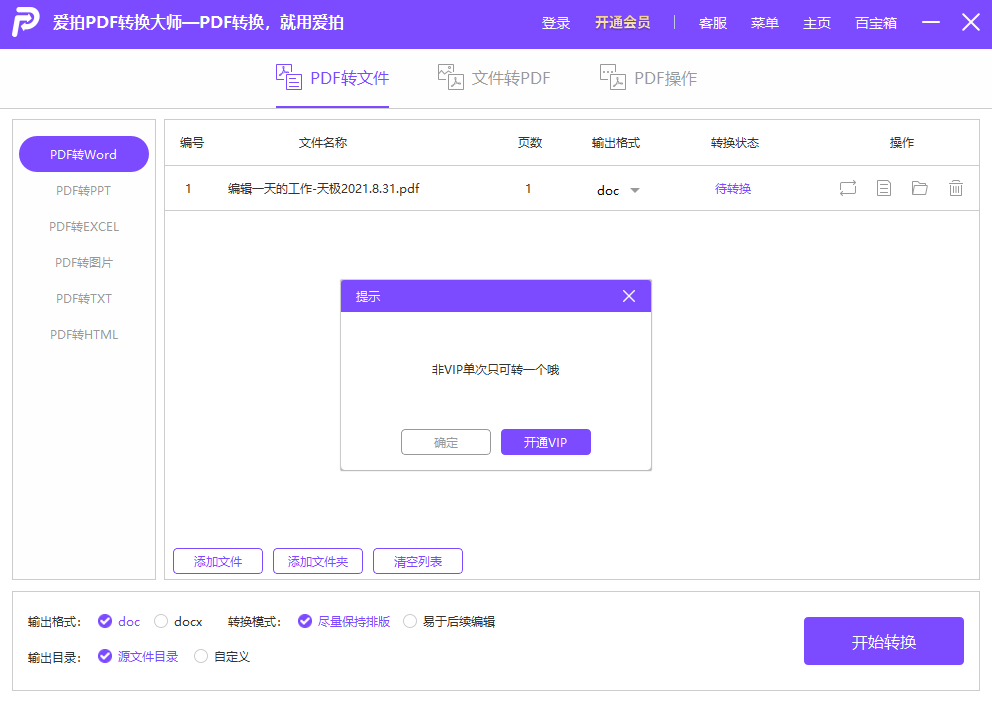
Task: Click the 添加文件 button
Action: 218,561
